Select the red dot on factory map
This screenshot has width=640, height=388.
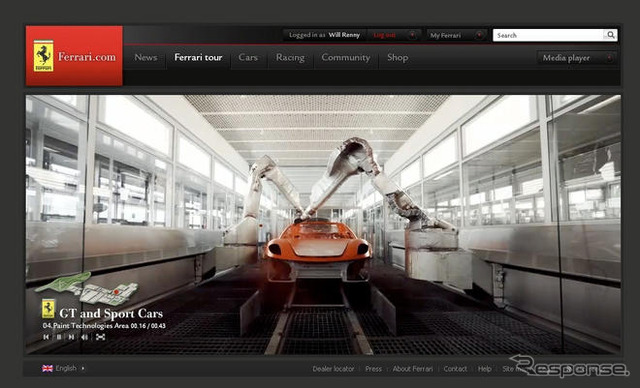[x=116, y=292]
